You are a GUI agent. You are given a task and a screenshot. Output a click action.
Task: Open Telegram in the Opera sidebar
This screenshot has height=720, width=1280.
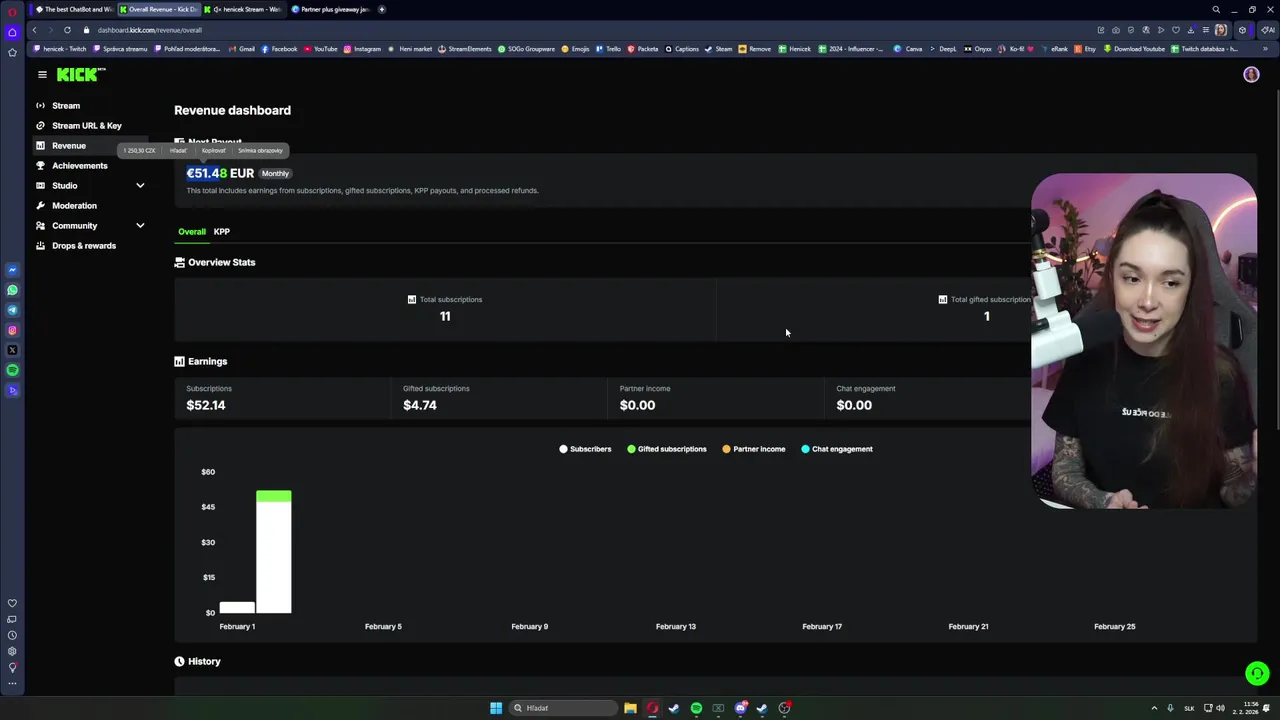click(12, 310)
